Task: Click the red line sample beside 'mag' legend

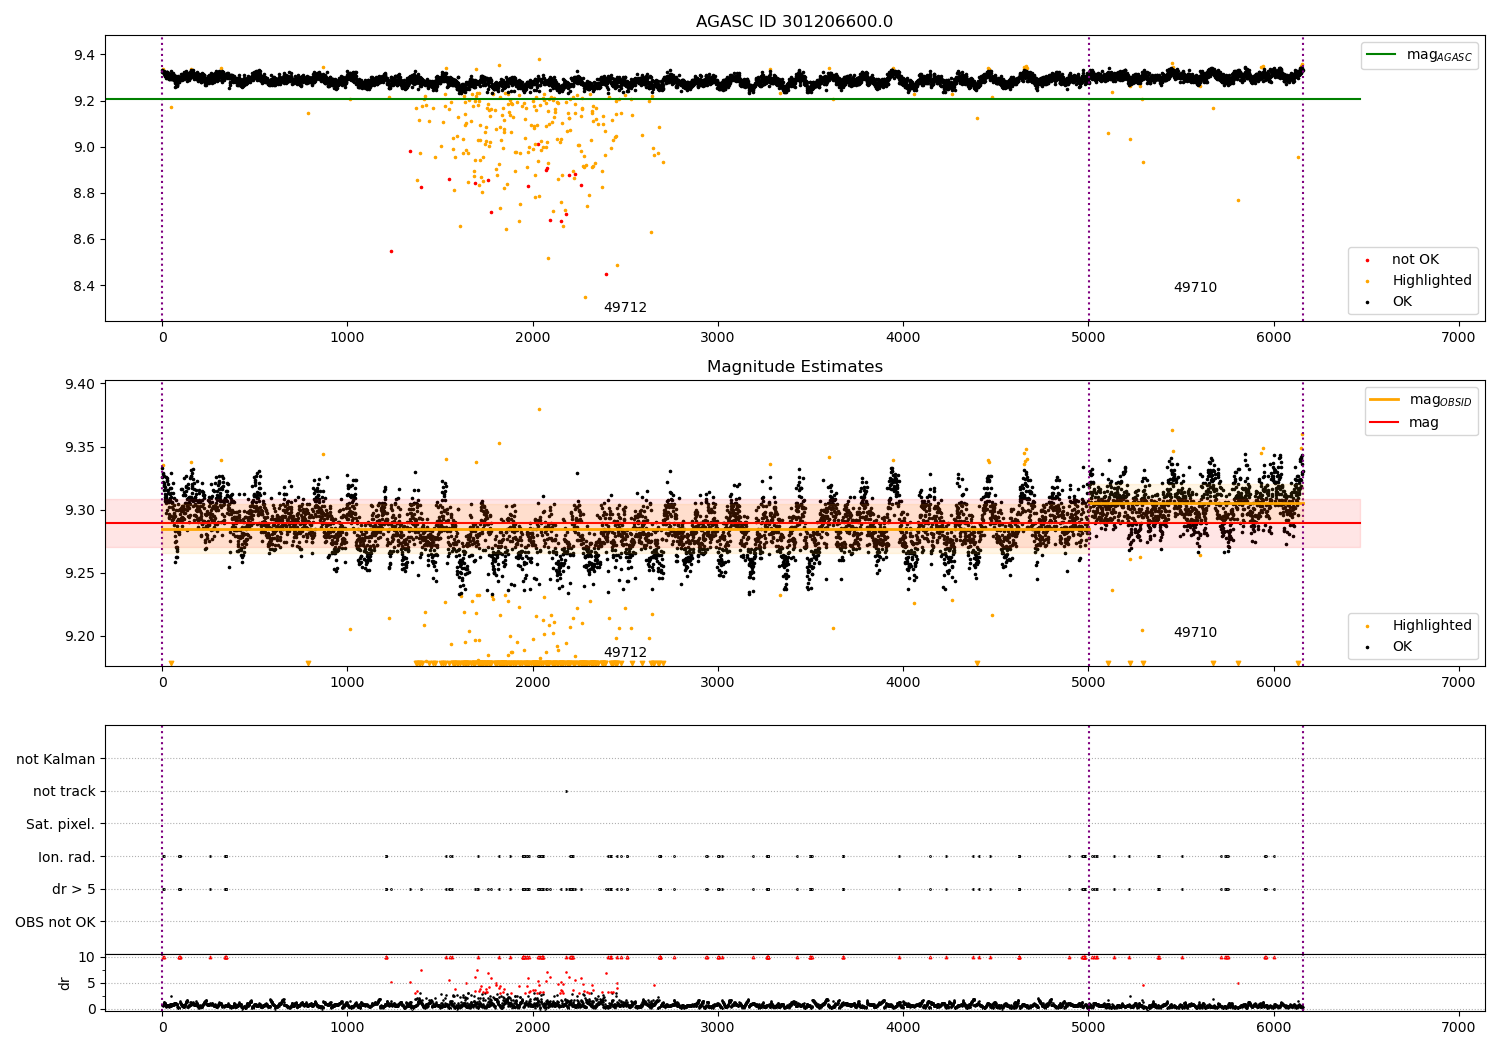Action: coord(1385,423)
